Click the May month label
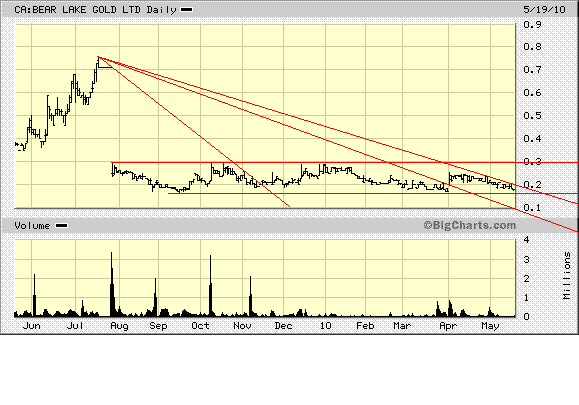 tap(490, 326)
